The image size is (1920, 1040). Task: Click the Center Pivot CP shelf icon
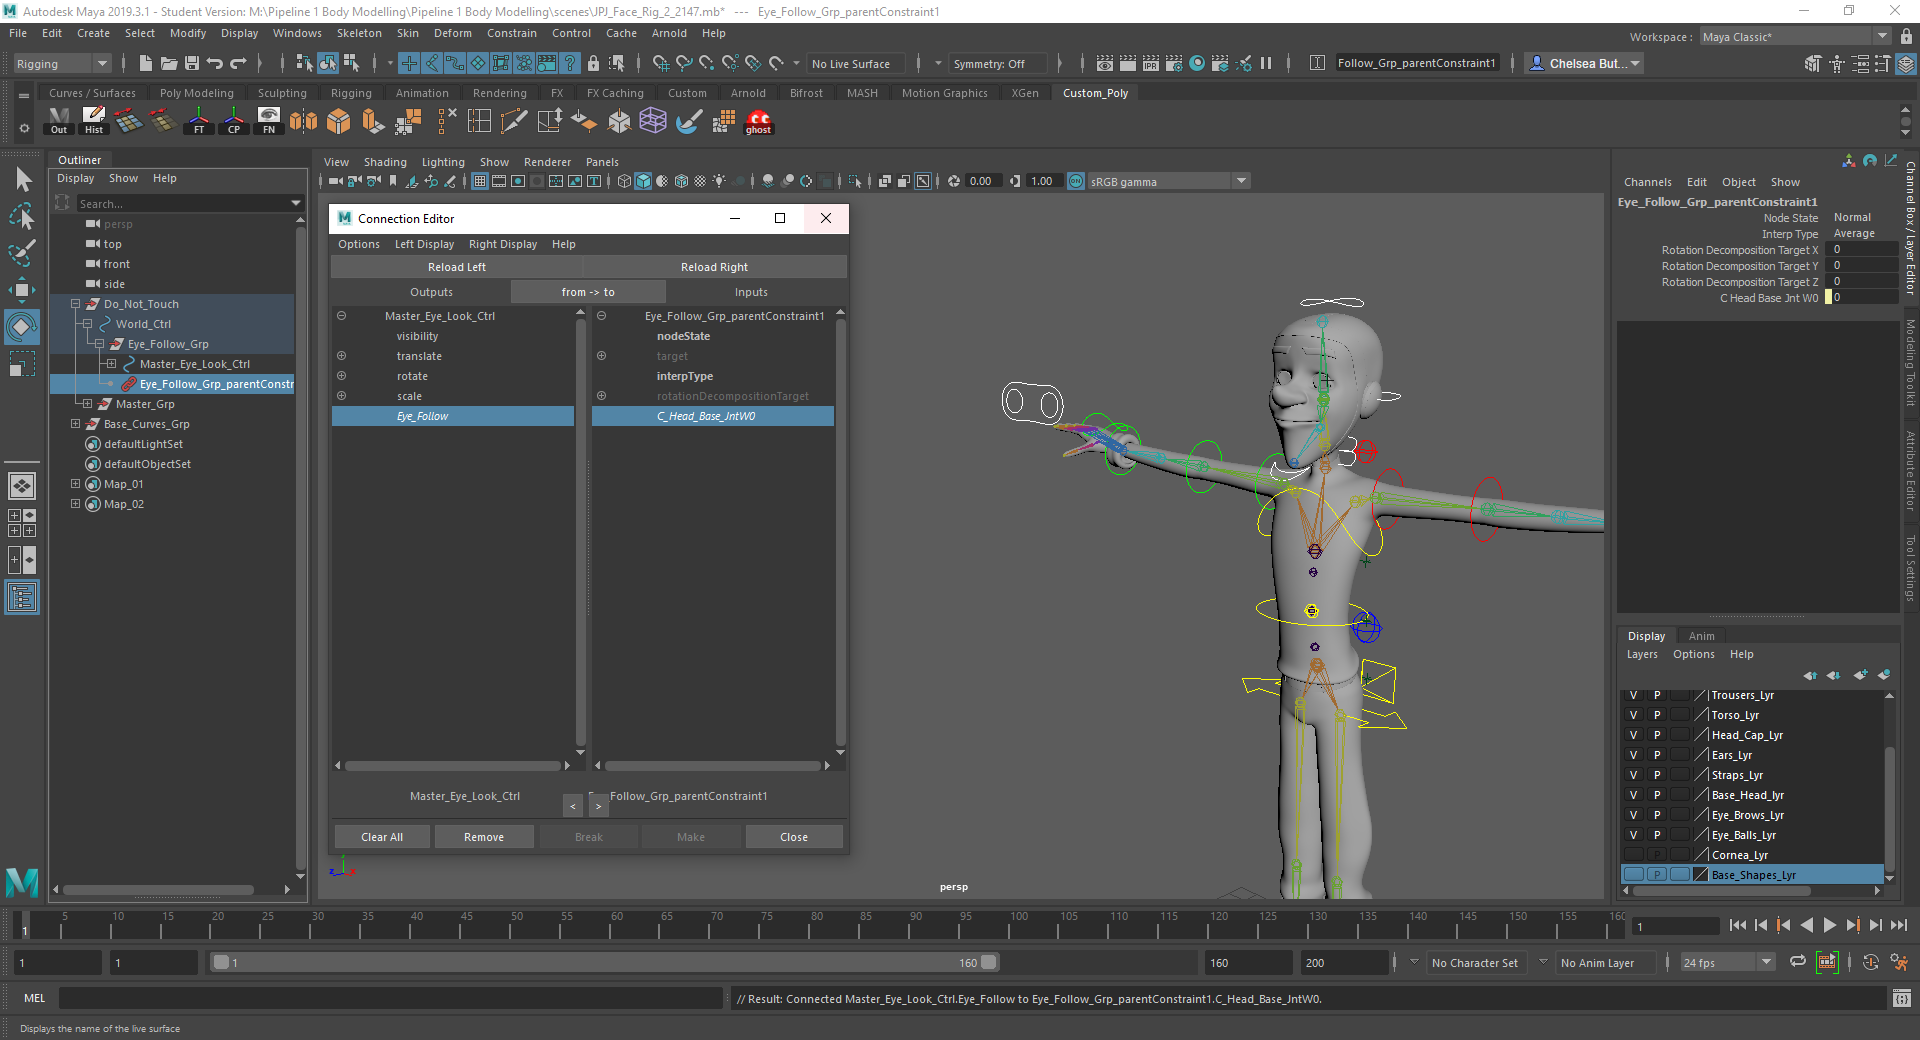click(x=233, y=121)
